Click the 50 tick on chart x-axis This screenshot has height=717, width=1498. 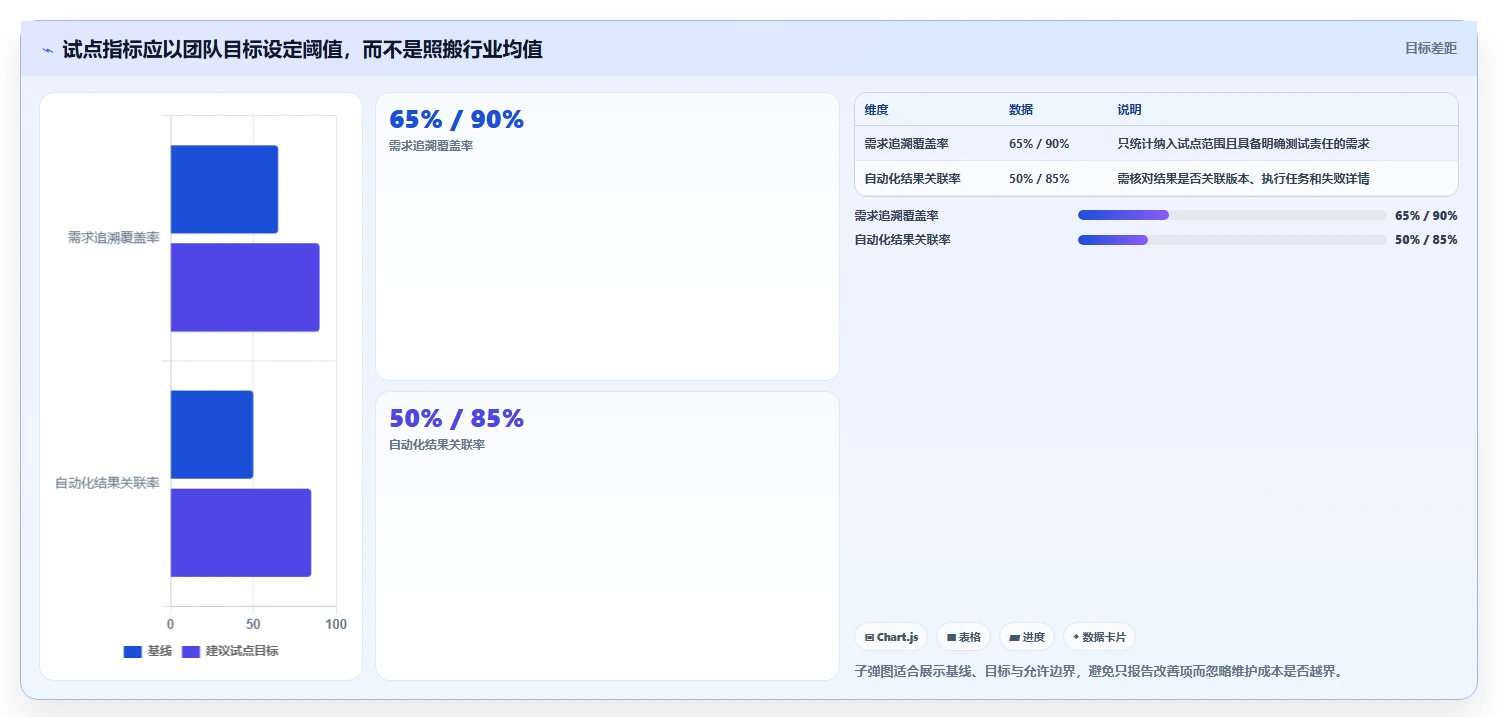tap(253, 624)
